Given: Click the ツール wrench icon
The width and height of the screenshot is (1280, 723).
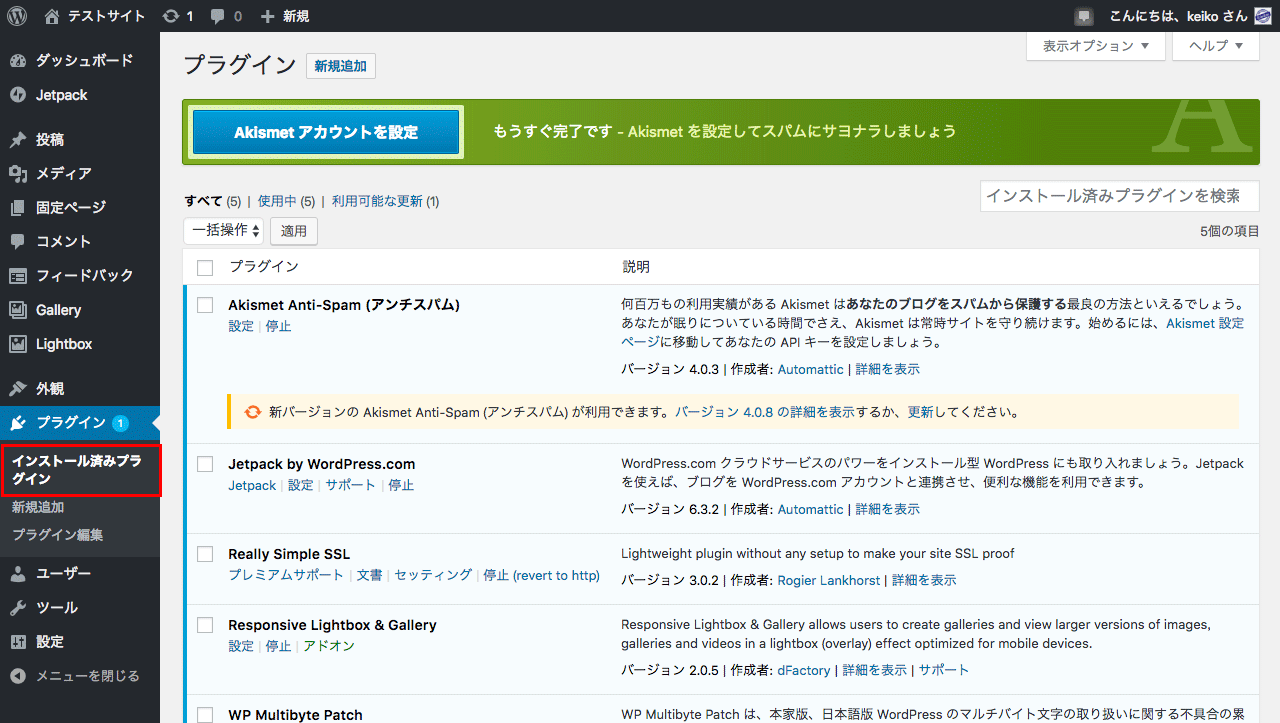Looking at the screenshot, I should pyautogui.click(x=18, y=608).
